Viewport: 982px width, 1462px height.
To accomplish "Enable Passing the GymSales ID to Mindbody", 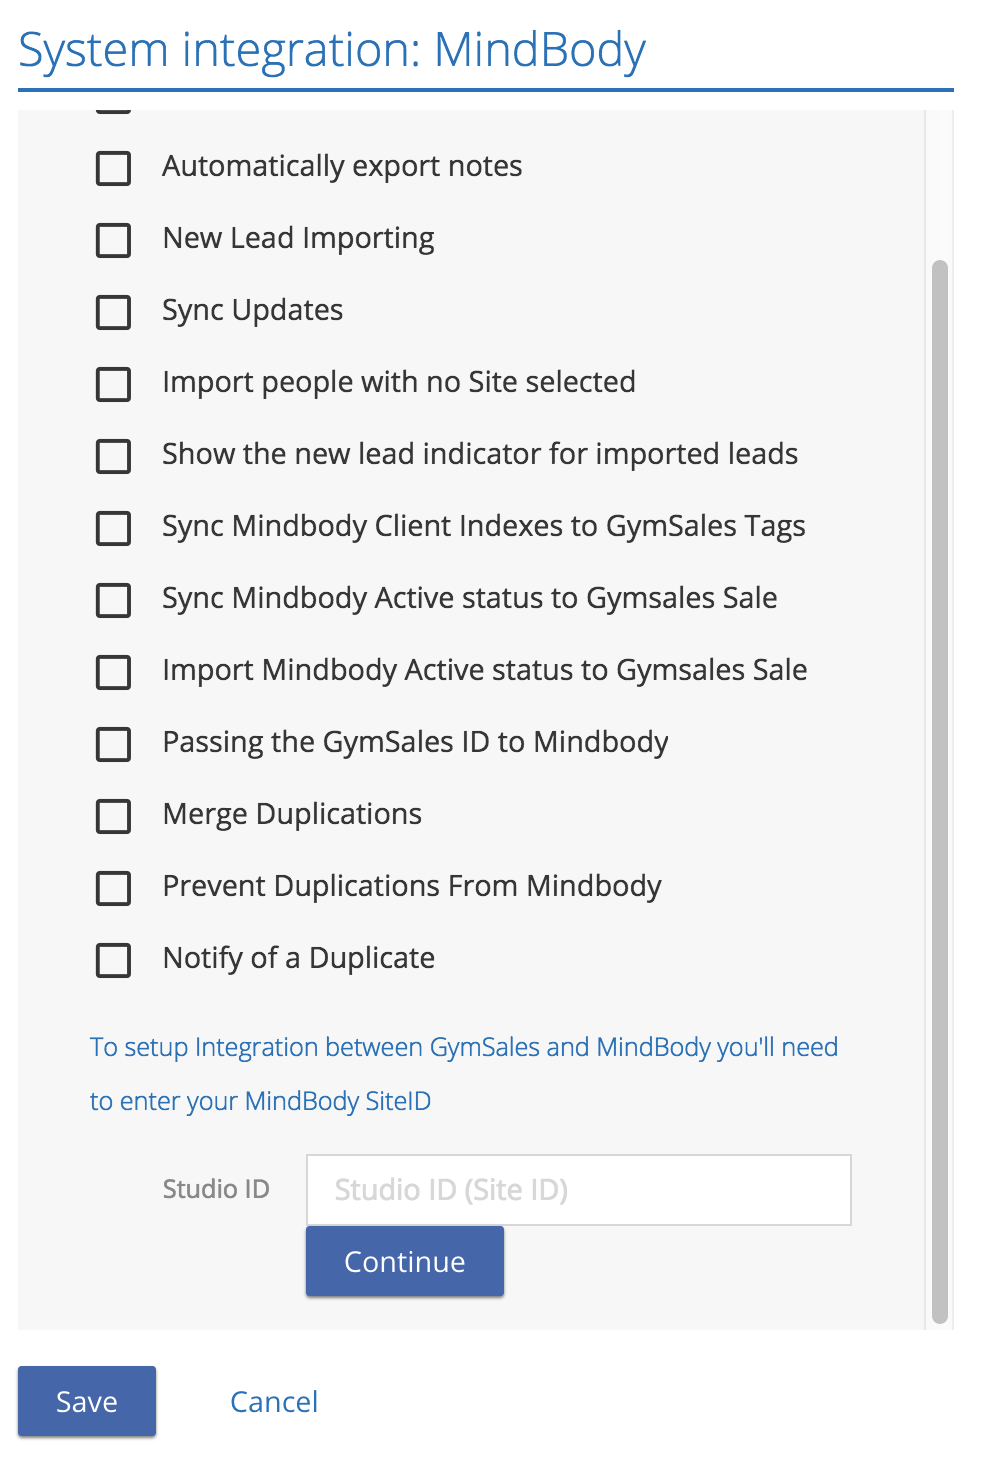I will coord(113,744).
